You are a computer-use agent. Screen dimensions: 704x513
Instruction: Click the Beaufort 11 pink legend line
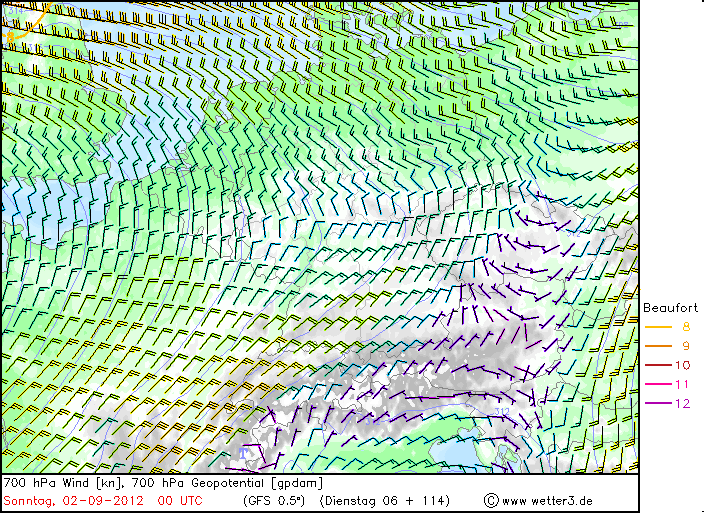pos(658,384)
